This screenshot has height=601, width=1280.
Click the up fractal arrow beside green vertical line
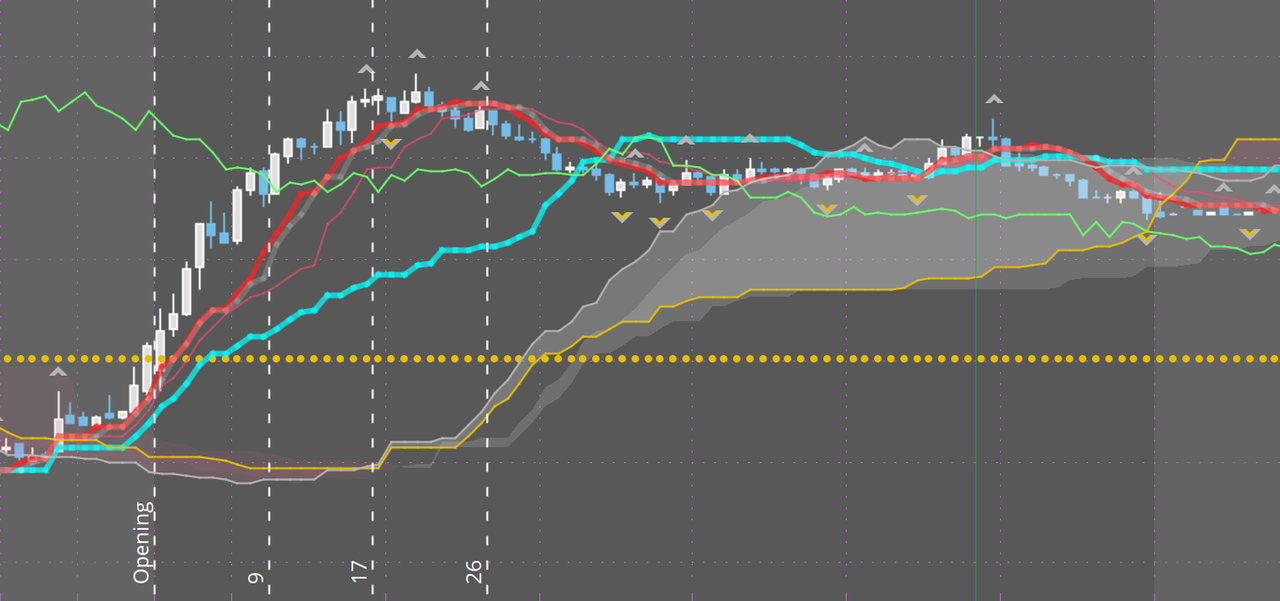tap(993, 99)
